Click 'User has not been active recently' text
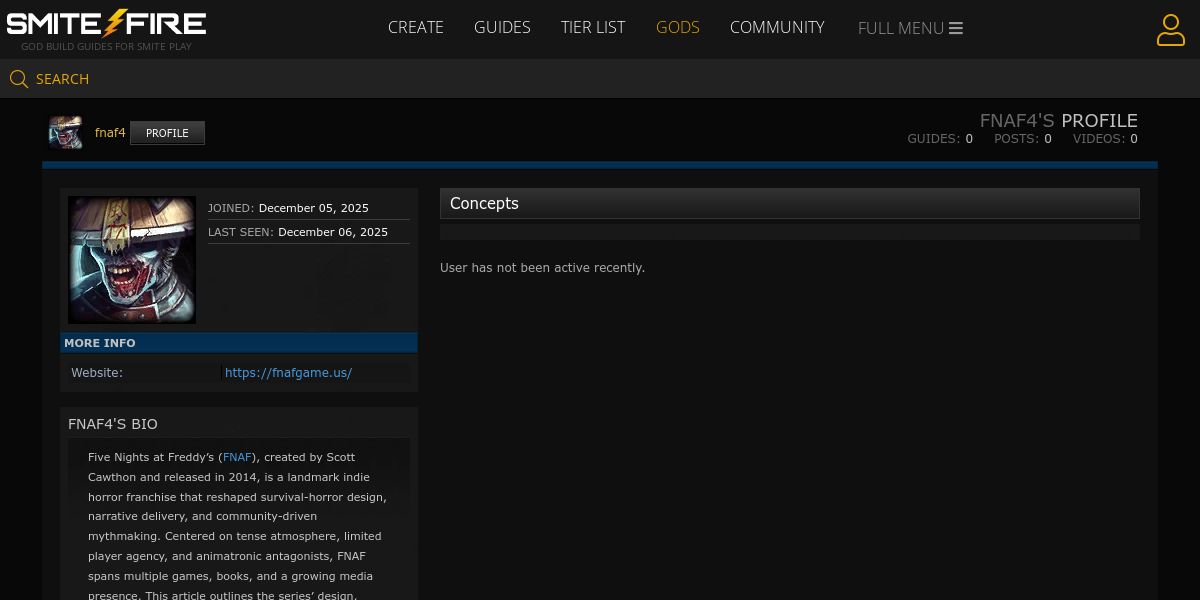1200x600 pixels. 542,268
